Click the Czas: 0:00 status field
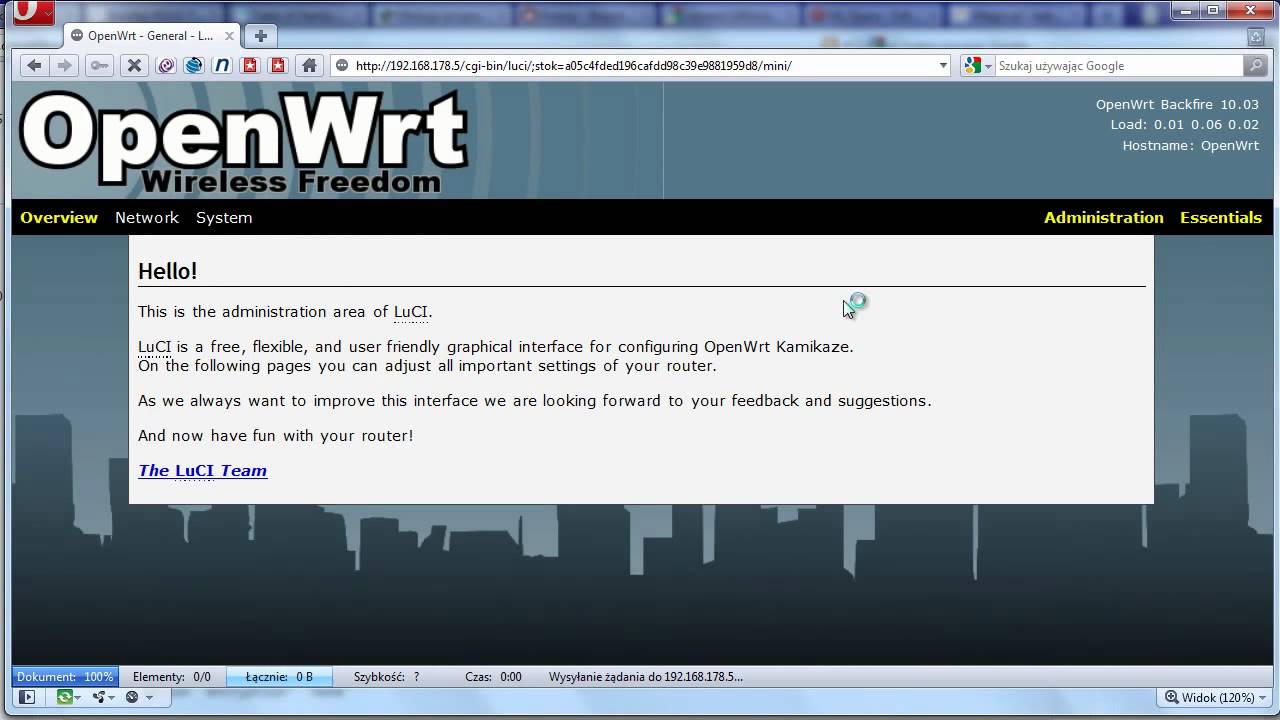The image size is (1280, 720). pos(493,677)
